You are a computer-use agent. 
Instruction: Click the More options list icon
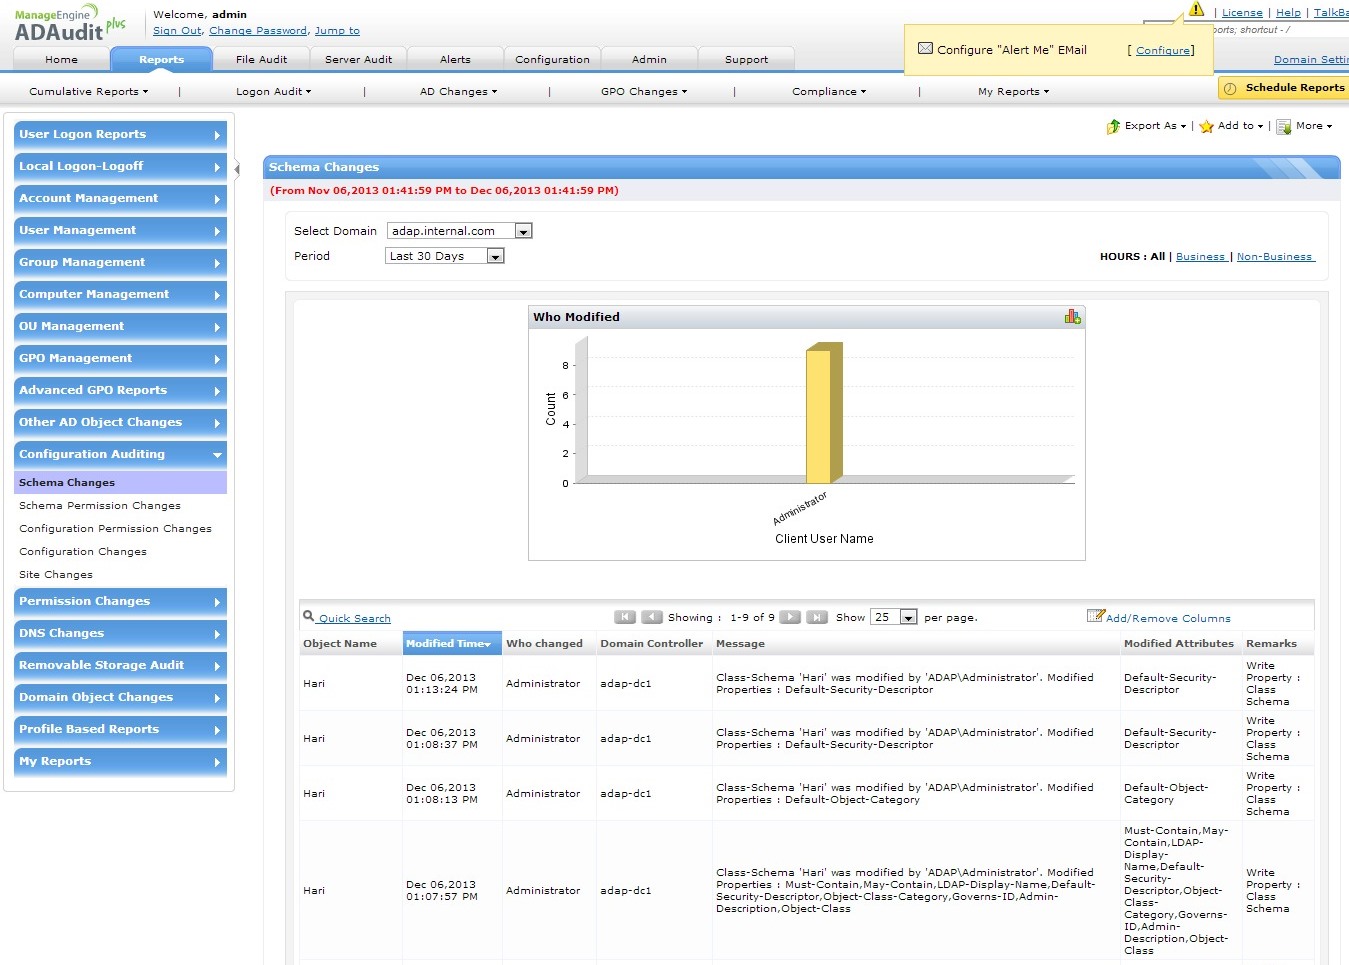click(x=1283, y=127)
